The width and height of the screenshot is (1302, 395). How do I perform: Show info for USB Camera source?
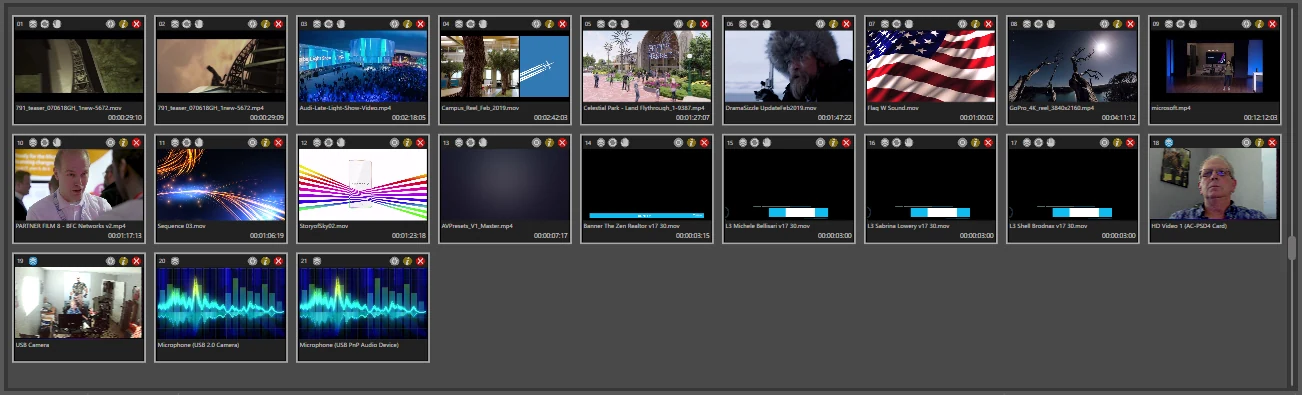(x=123, y=261)
